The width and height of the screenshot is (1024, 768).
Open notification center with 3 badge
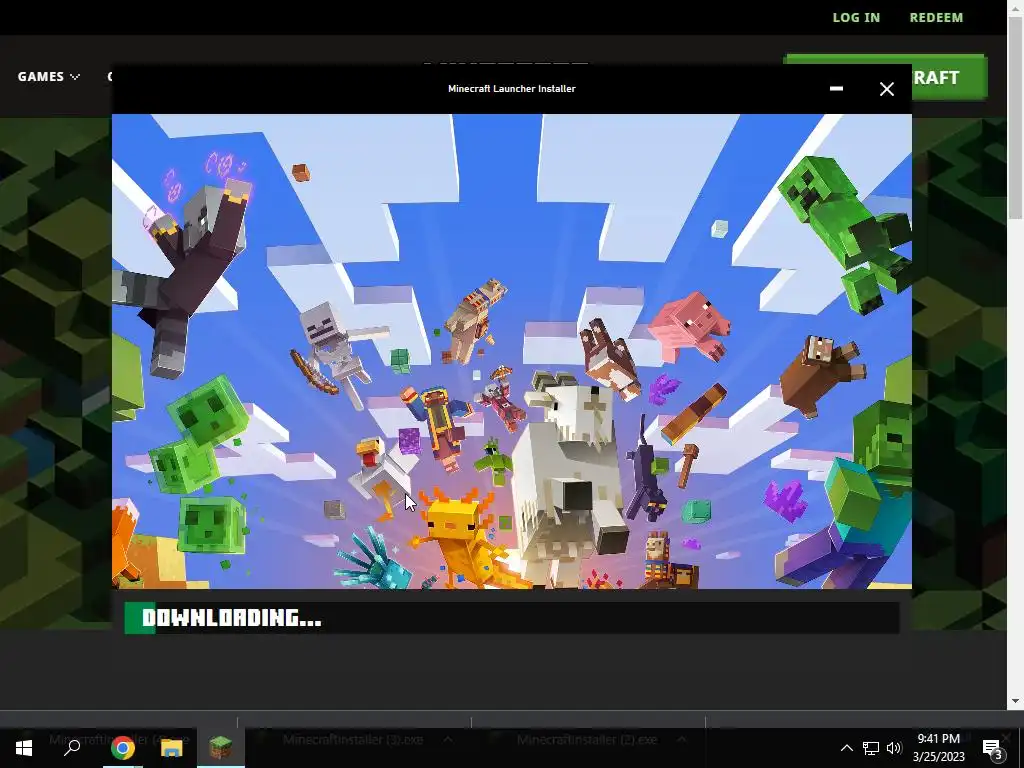(993, 749)
